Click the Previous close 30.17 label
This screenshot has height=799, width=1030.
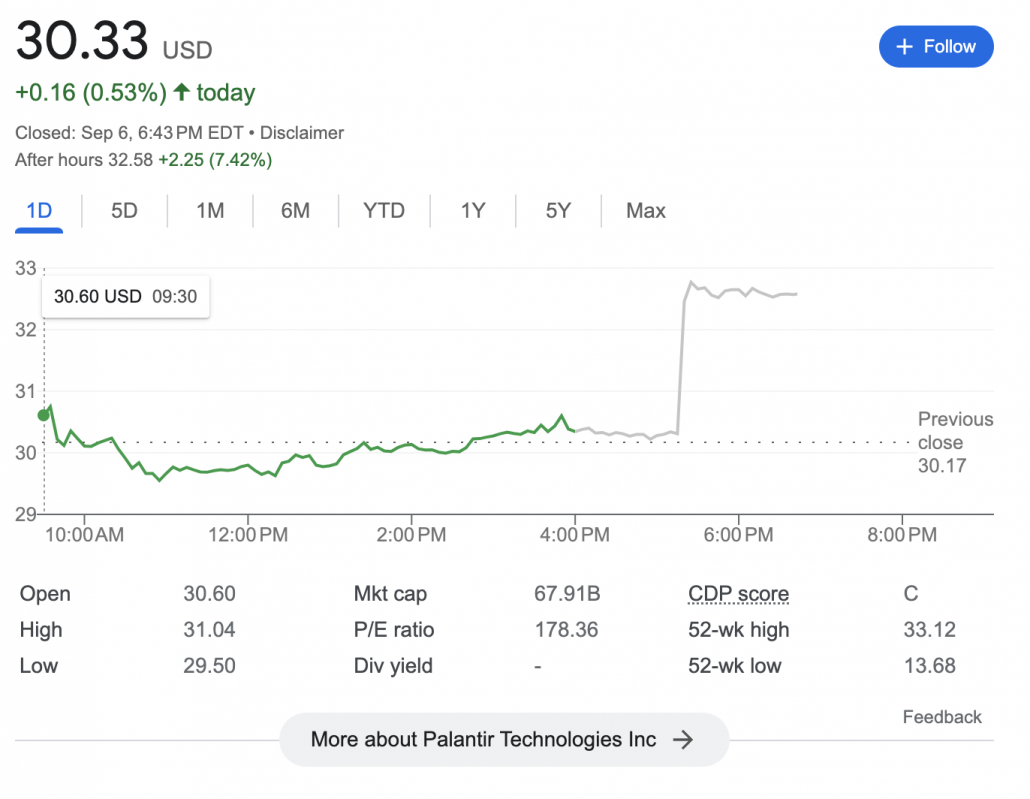pos(955,442)
